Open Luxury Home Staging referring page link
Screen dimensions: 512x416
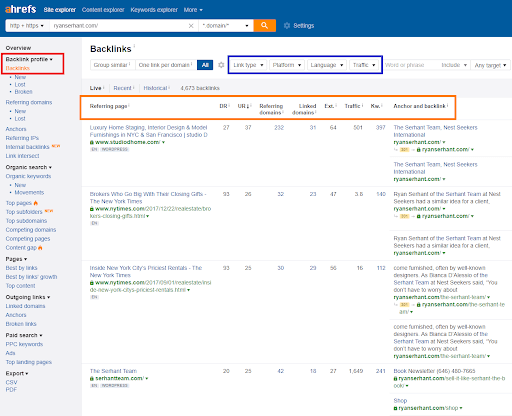click(x=149, y=131)
